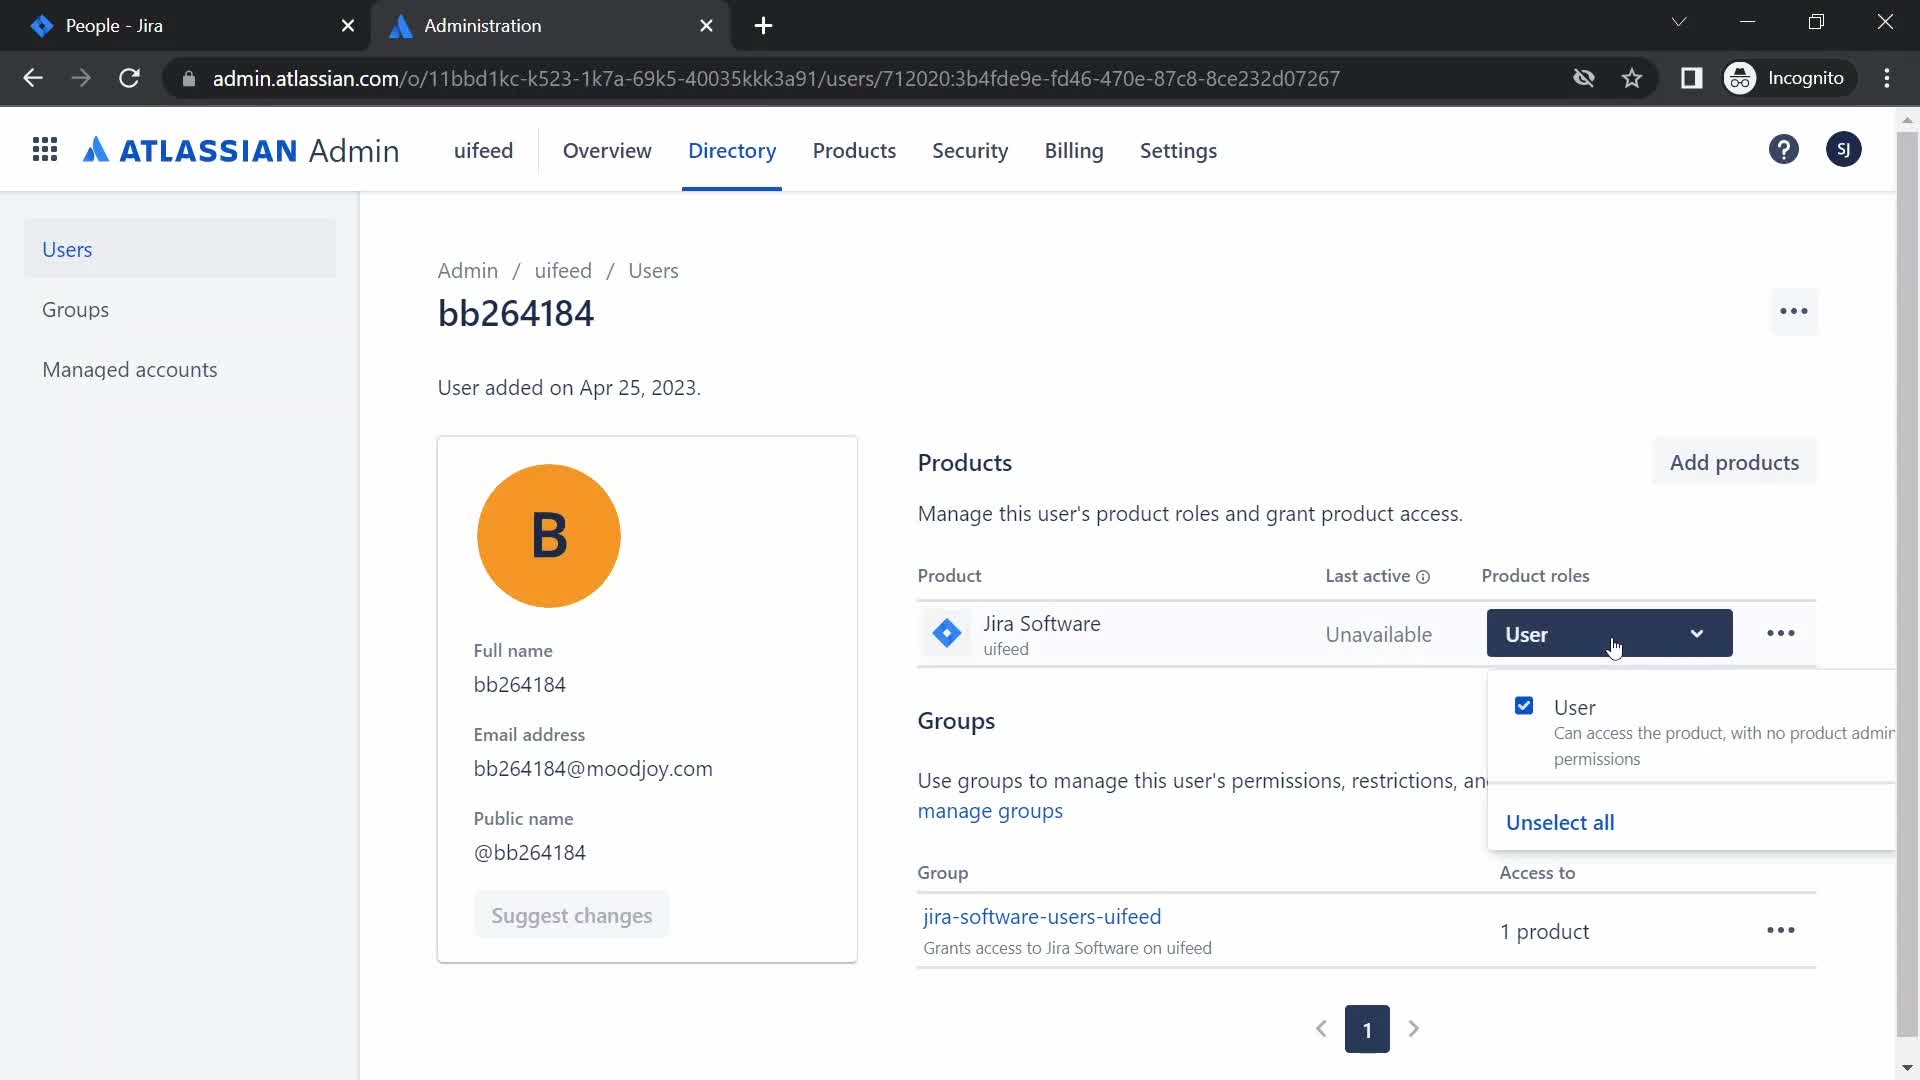This screenshot has width=1920, height=1080.
Task: Open the tab search chevron
Action: tap(1679, 22)
